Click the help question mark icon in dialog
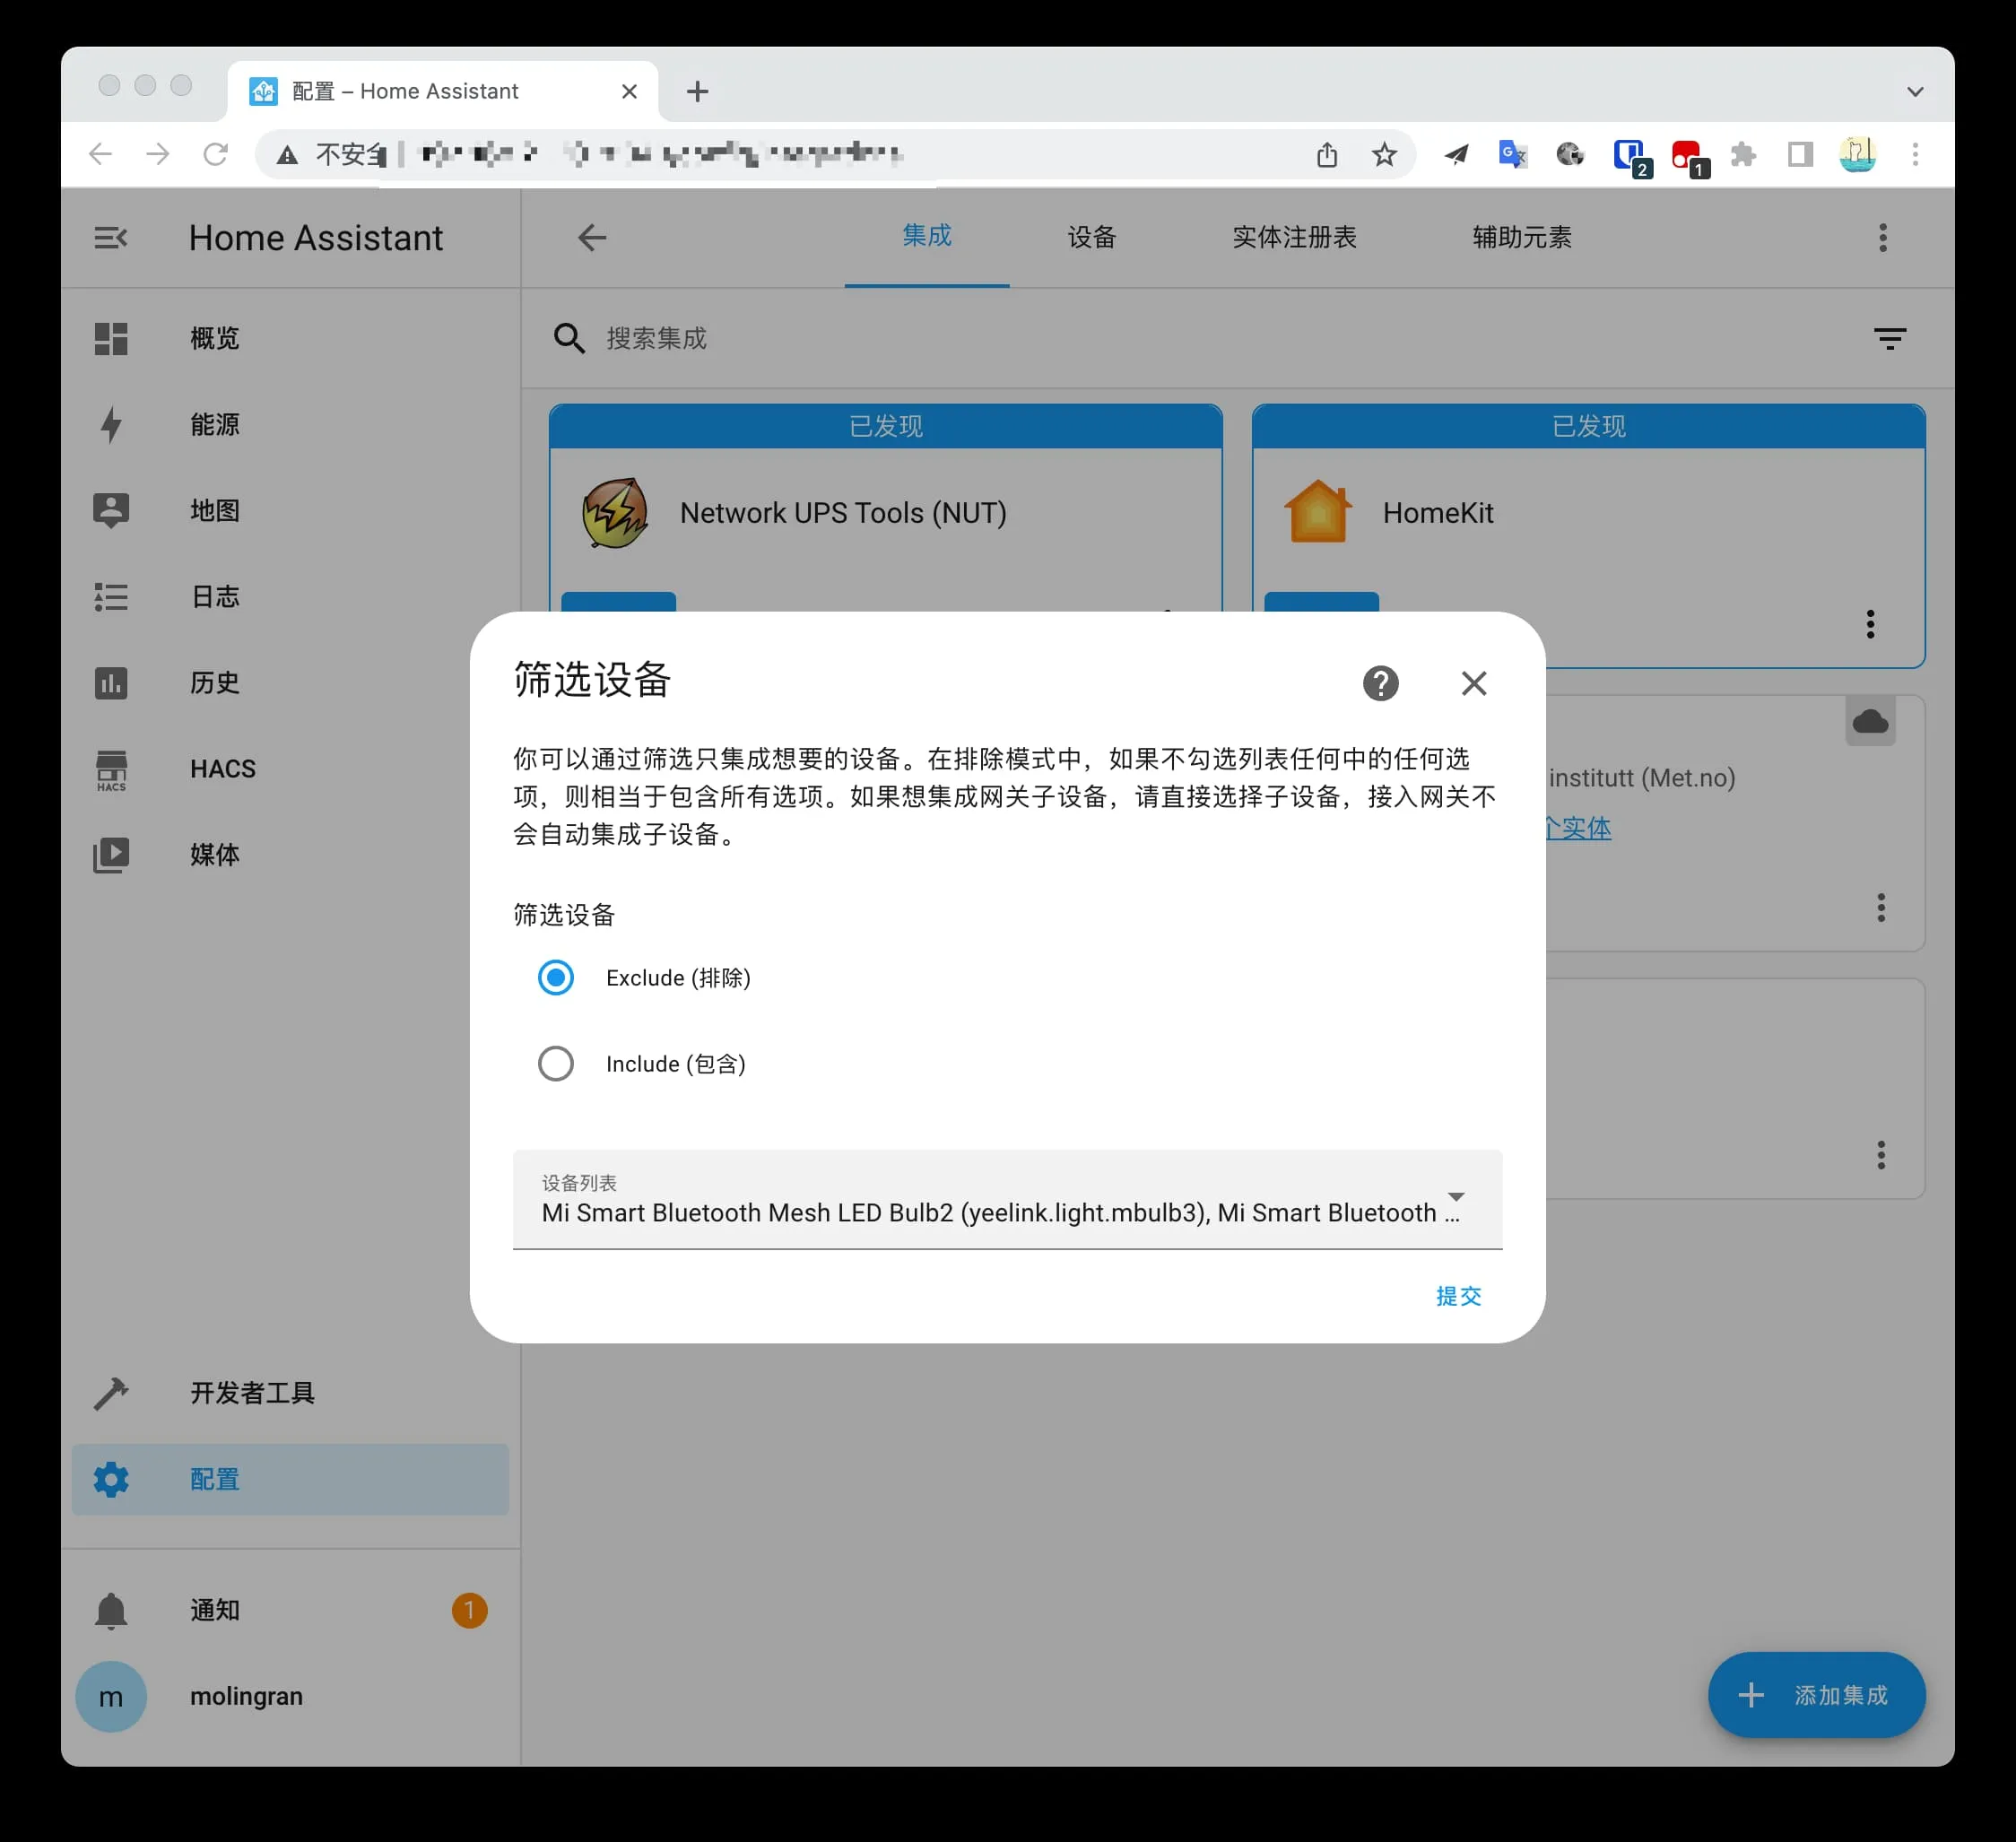 (1380, 683)
